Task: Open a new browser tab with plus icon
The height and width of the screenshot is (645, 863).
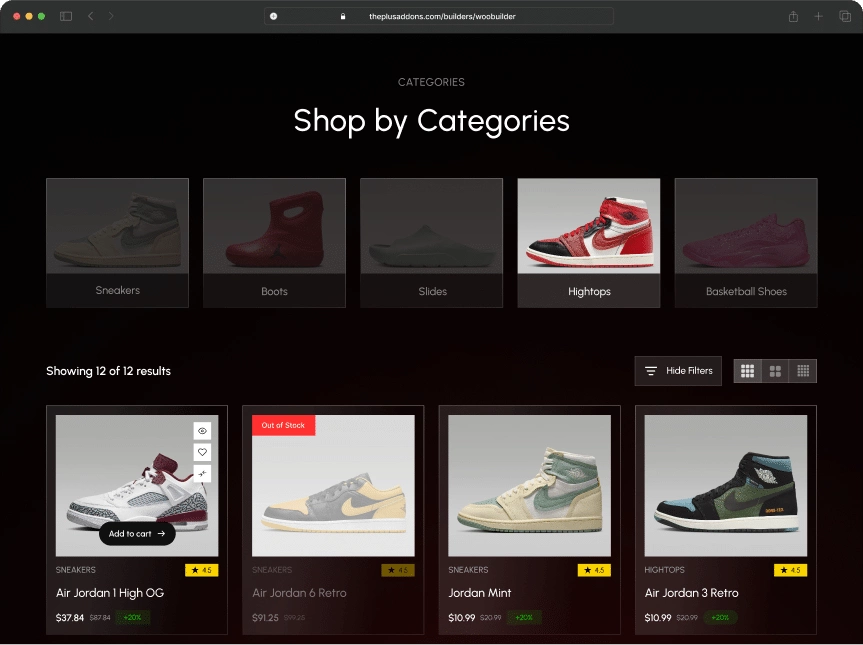Action: 818,17
